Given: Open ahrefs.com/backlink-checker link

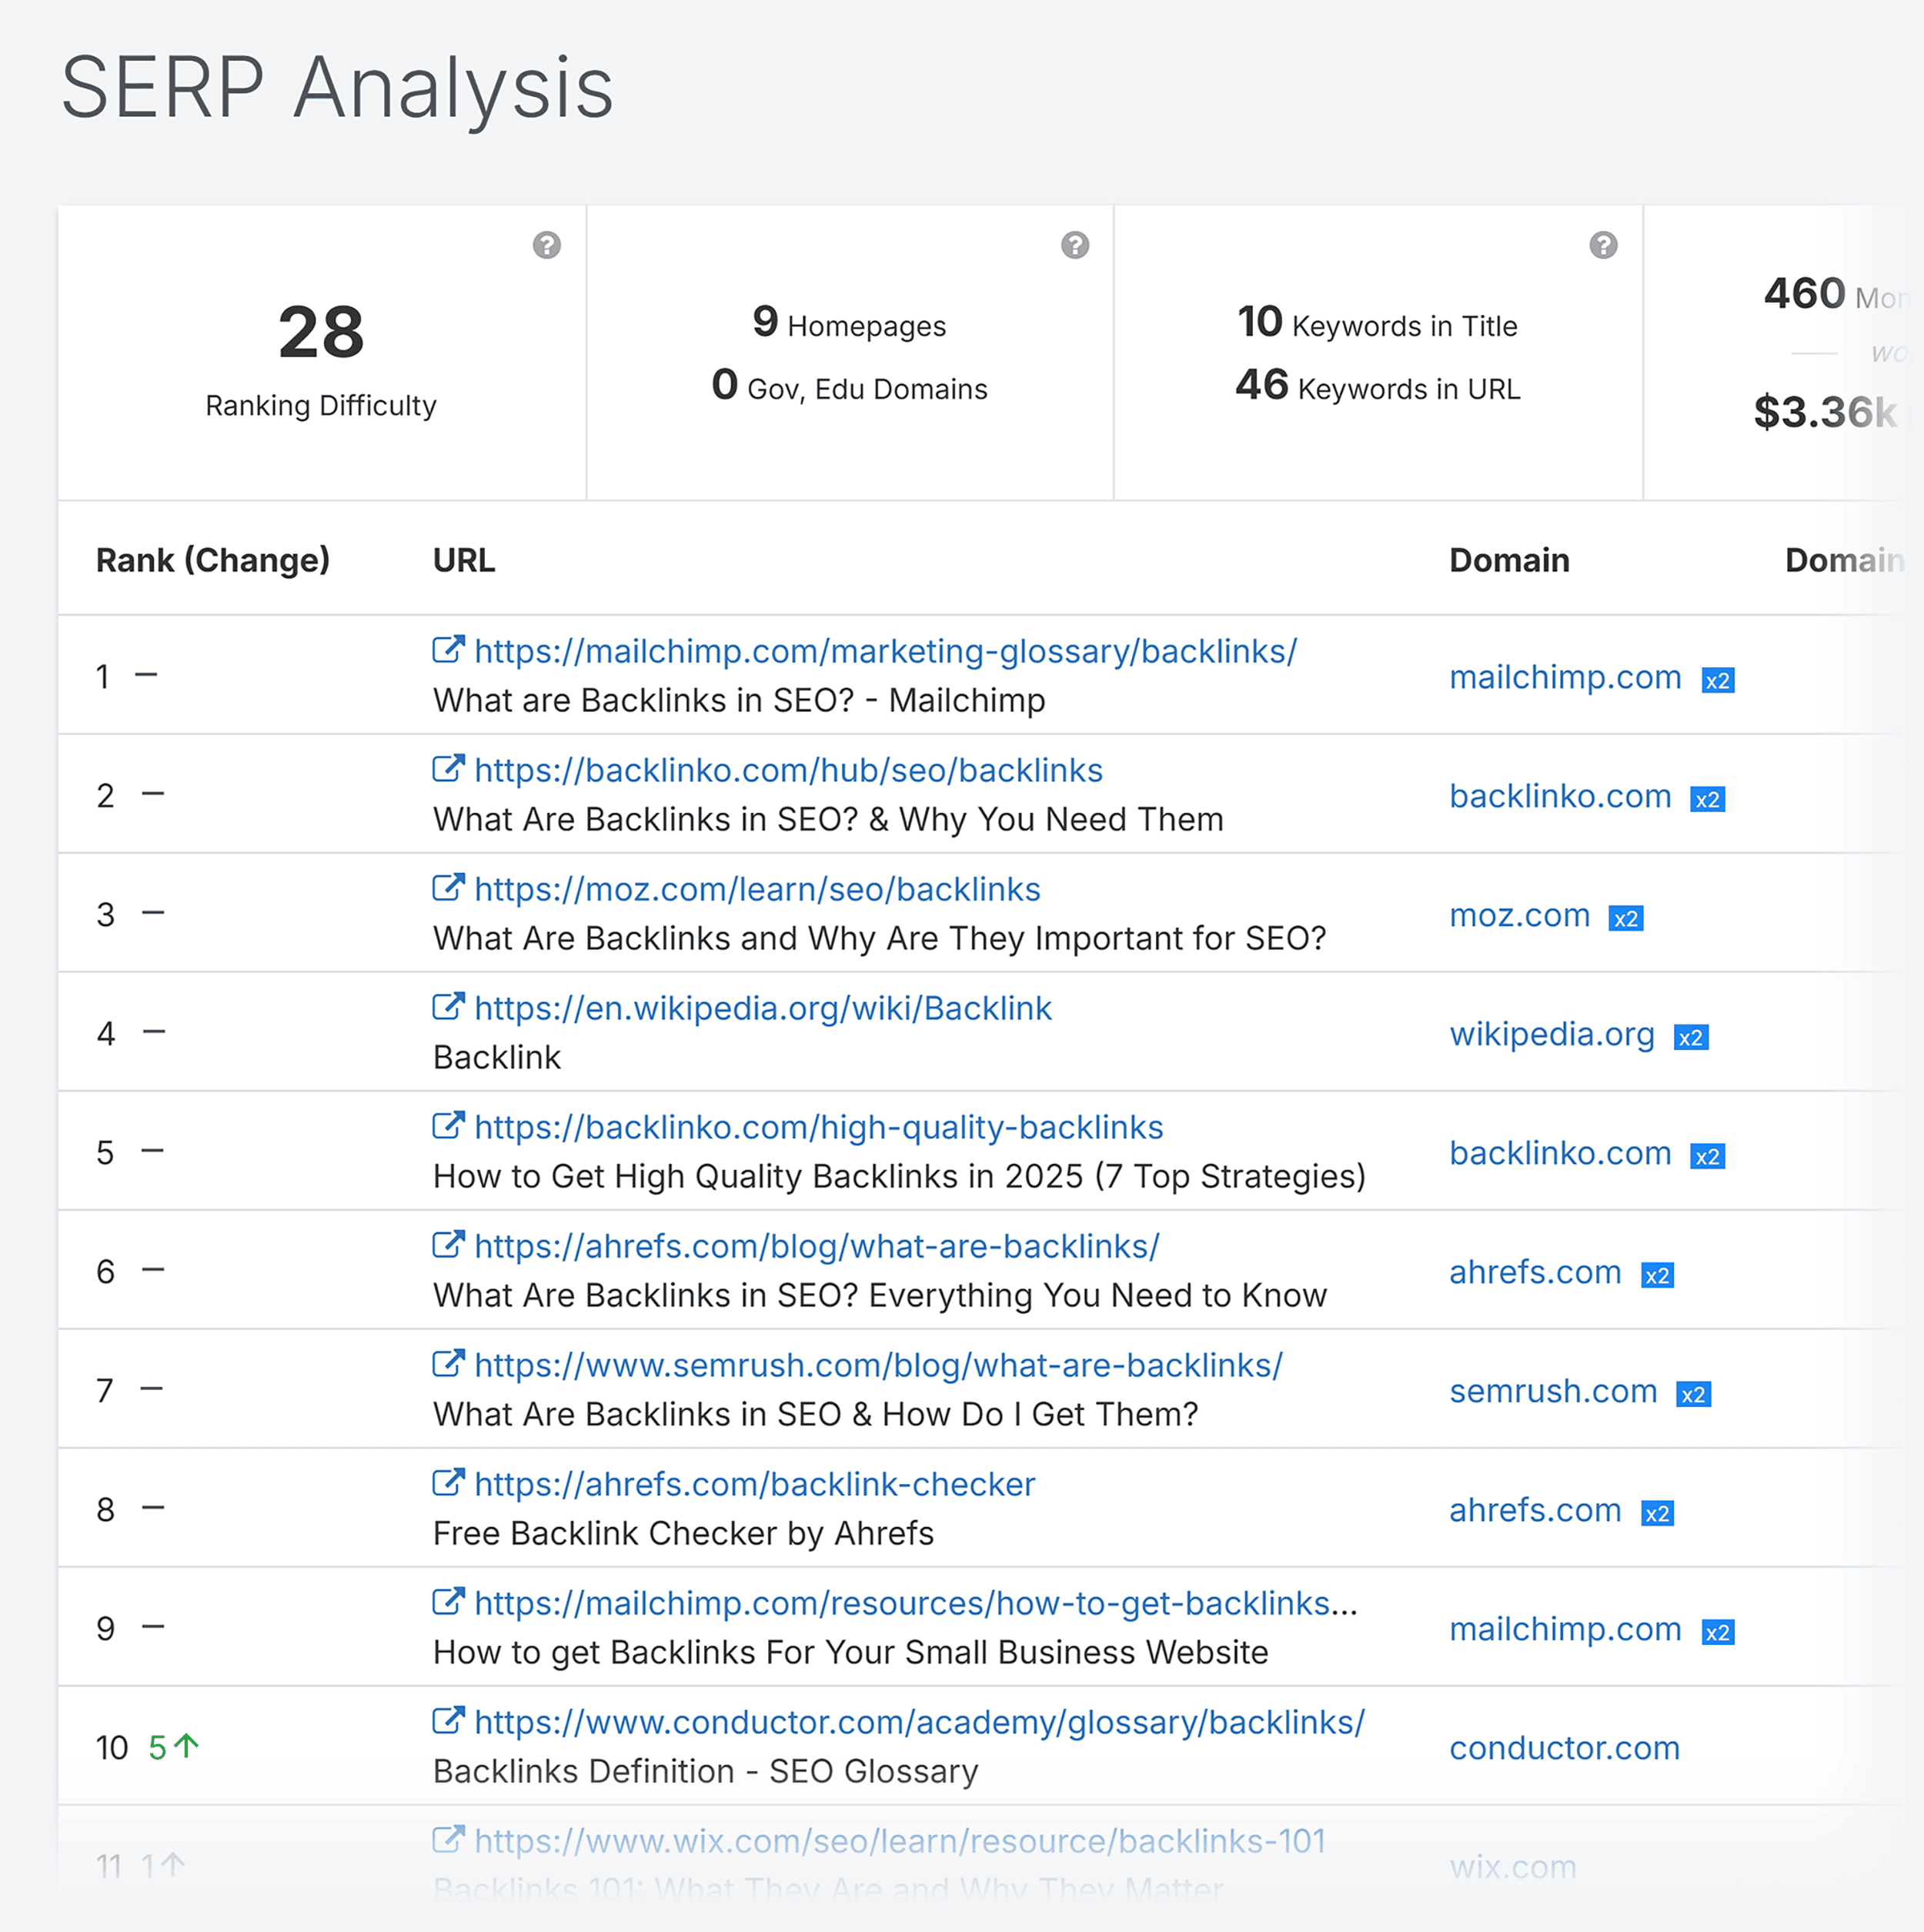Looking at the screenshot, I should 754,1485.
